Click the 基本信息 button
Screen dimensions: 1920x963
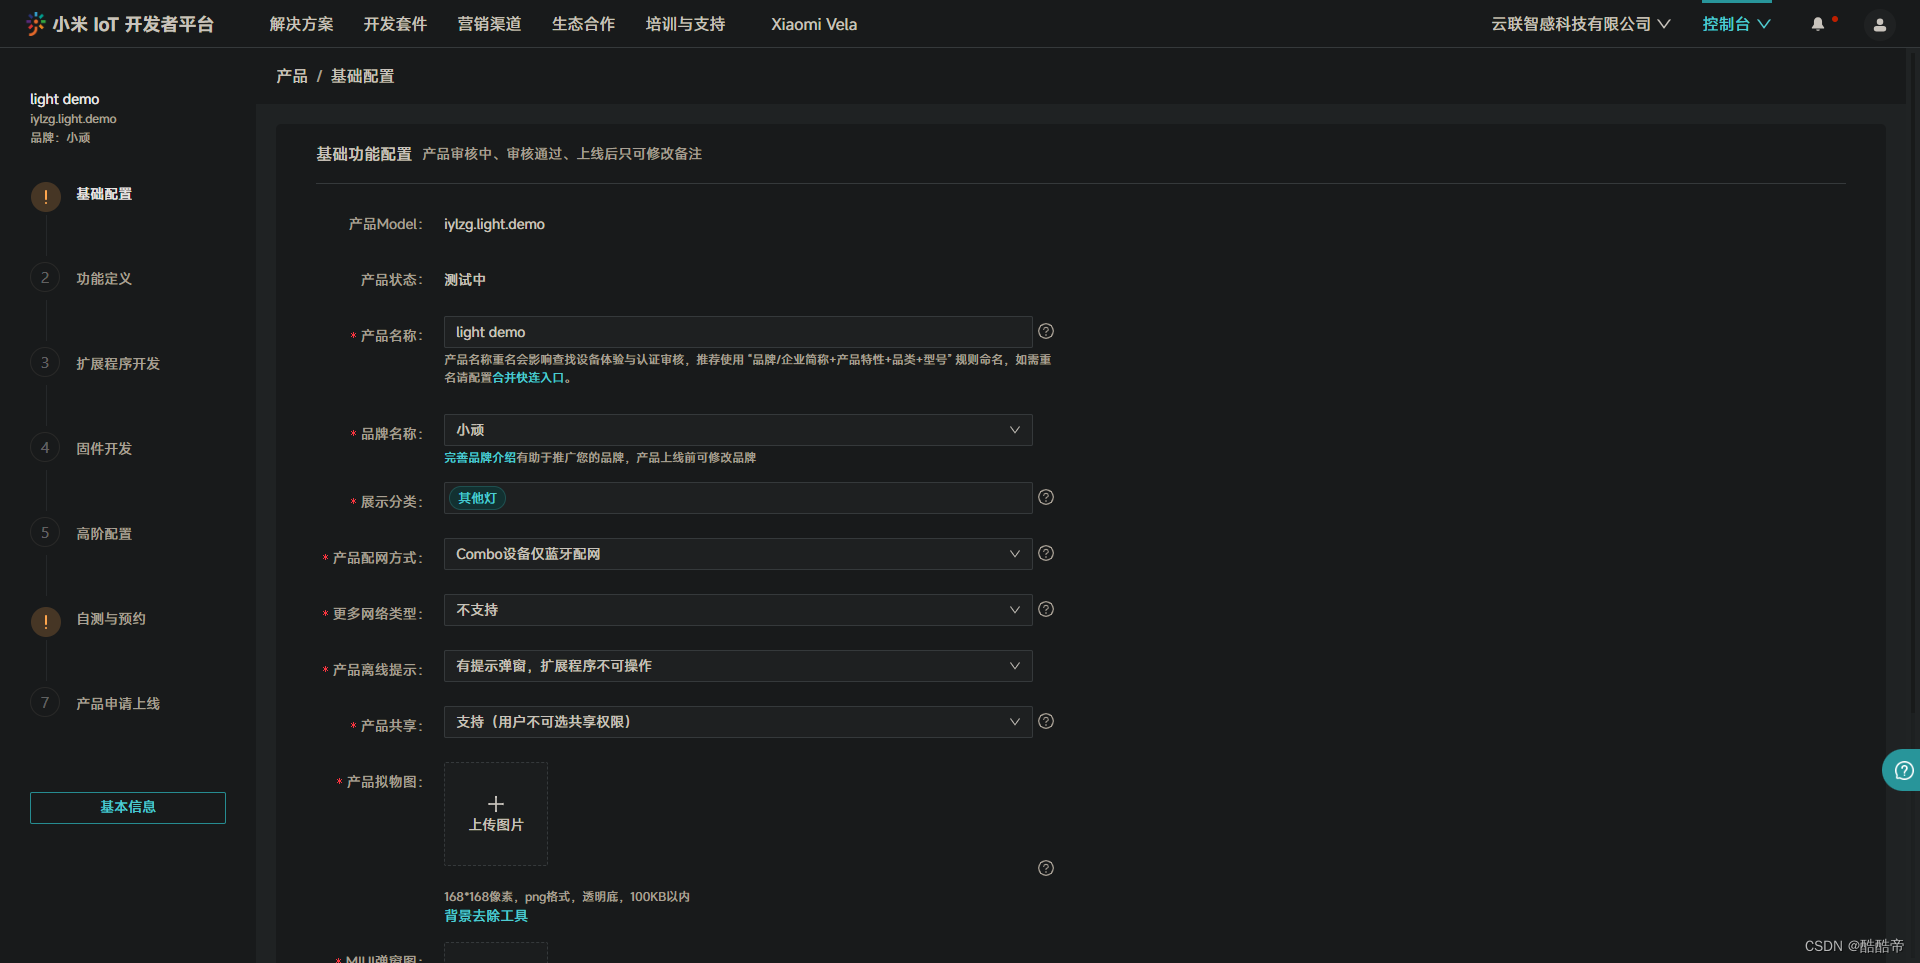(x=128, y=808)
